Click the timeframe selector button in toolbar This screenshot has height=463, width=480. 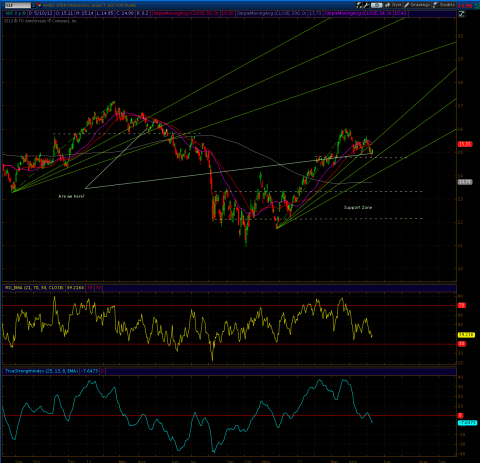pyautogui.click(x=376, y=5)
